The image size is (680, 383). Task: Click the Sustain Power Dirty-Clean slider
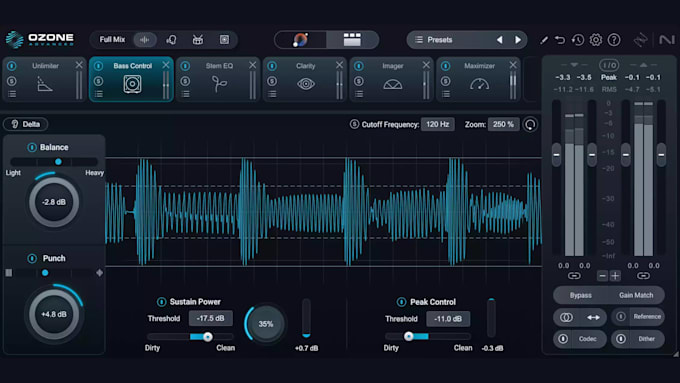coord(190,337)
